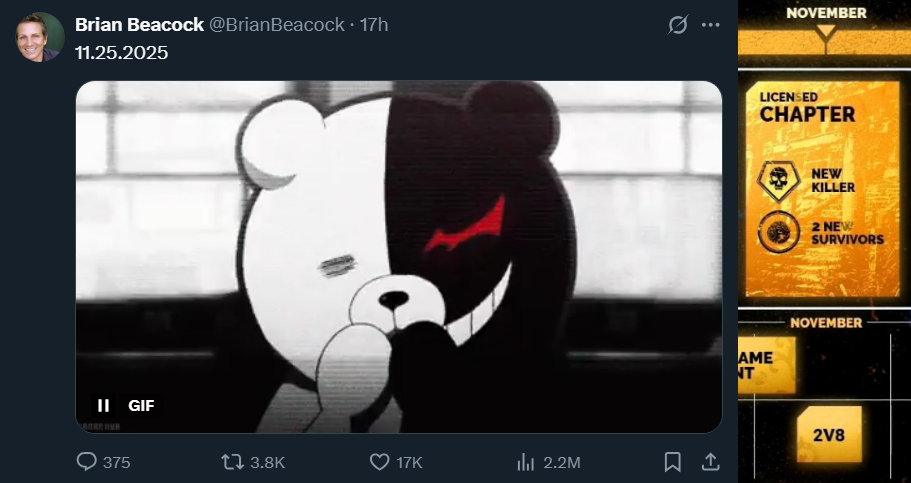911x483 pixels.
Task: Like the tweet with heart icon
Action: pyautogui.click(x=379, y=462)
